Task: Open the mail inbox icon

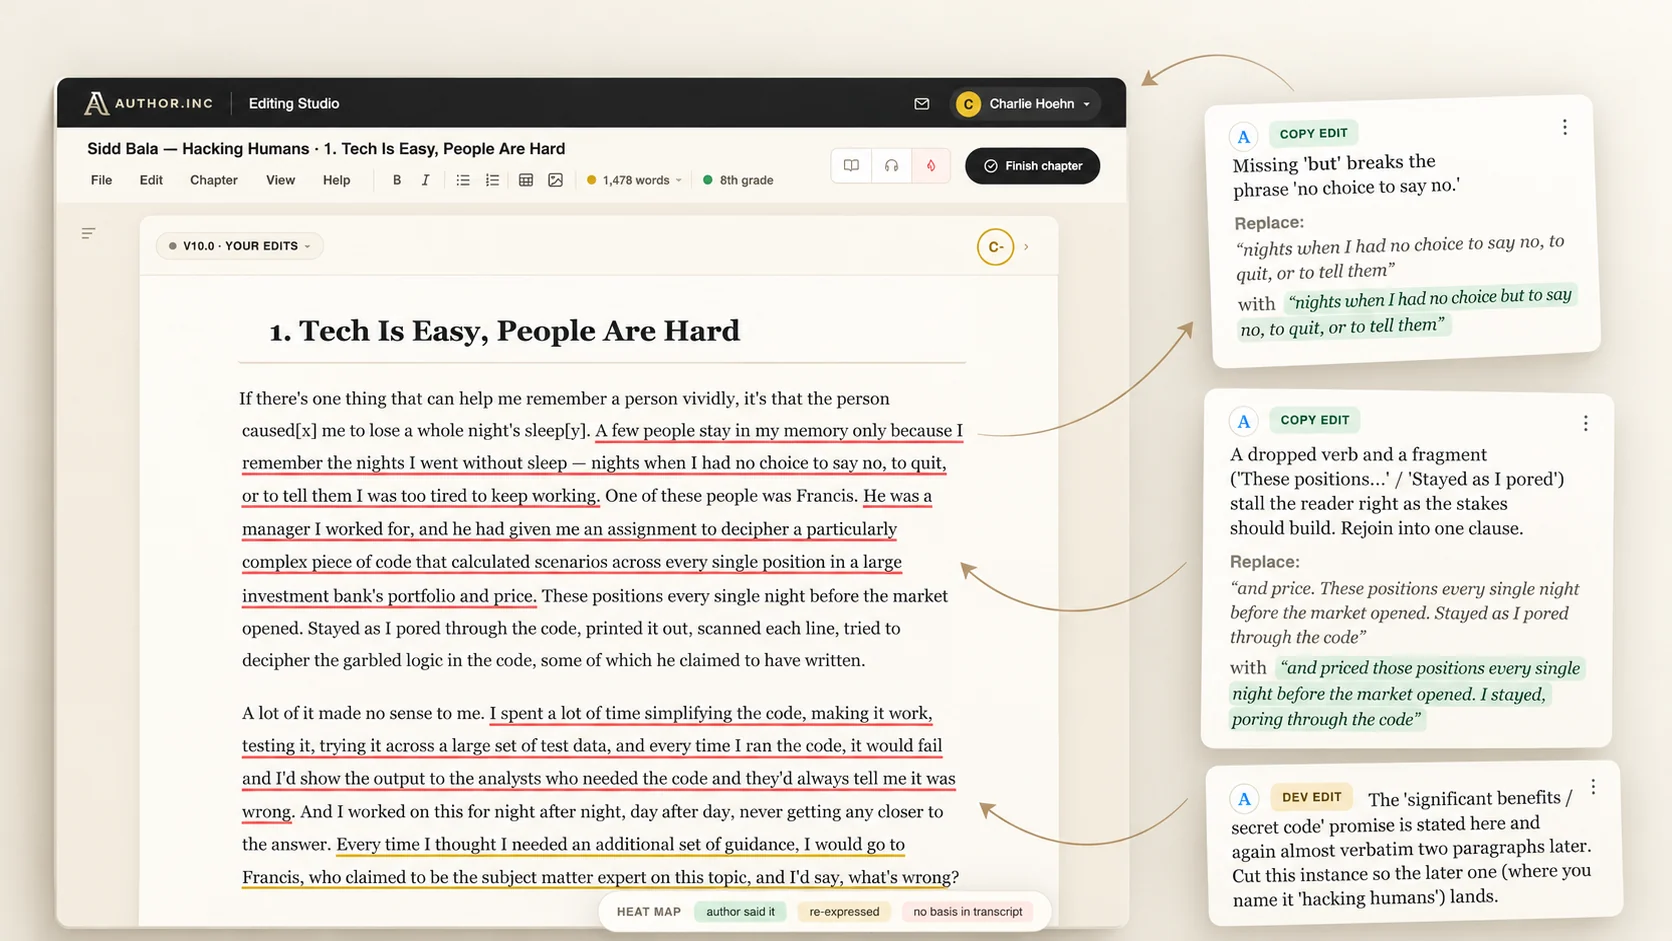Action: pyautogui.click(x=922, y=104)
